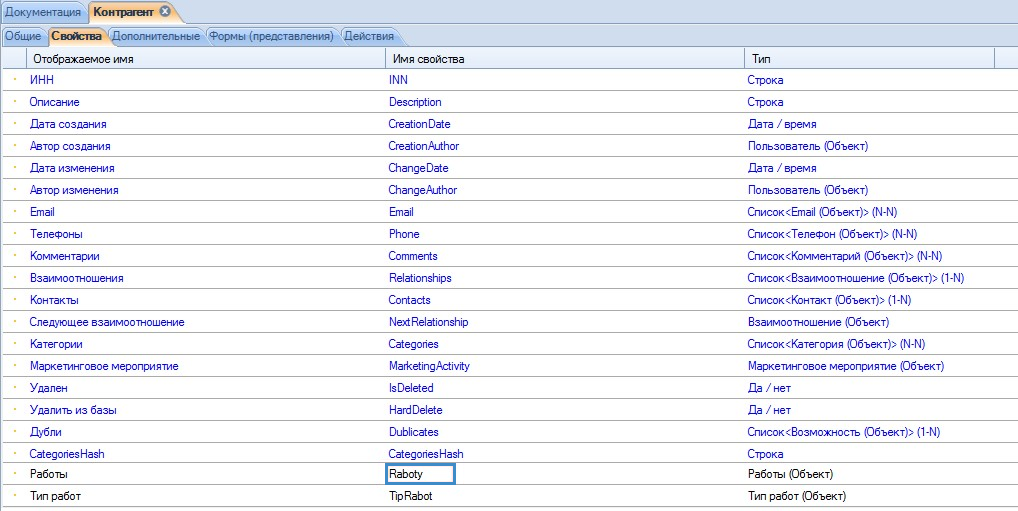Click the MarketingActivity property name
This screenshot has width=1018, height=511.
pyautogui.click(x=429, y=366)
